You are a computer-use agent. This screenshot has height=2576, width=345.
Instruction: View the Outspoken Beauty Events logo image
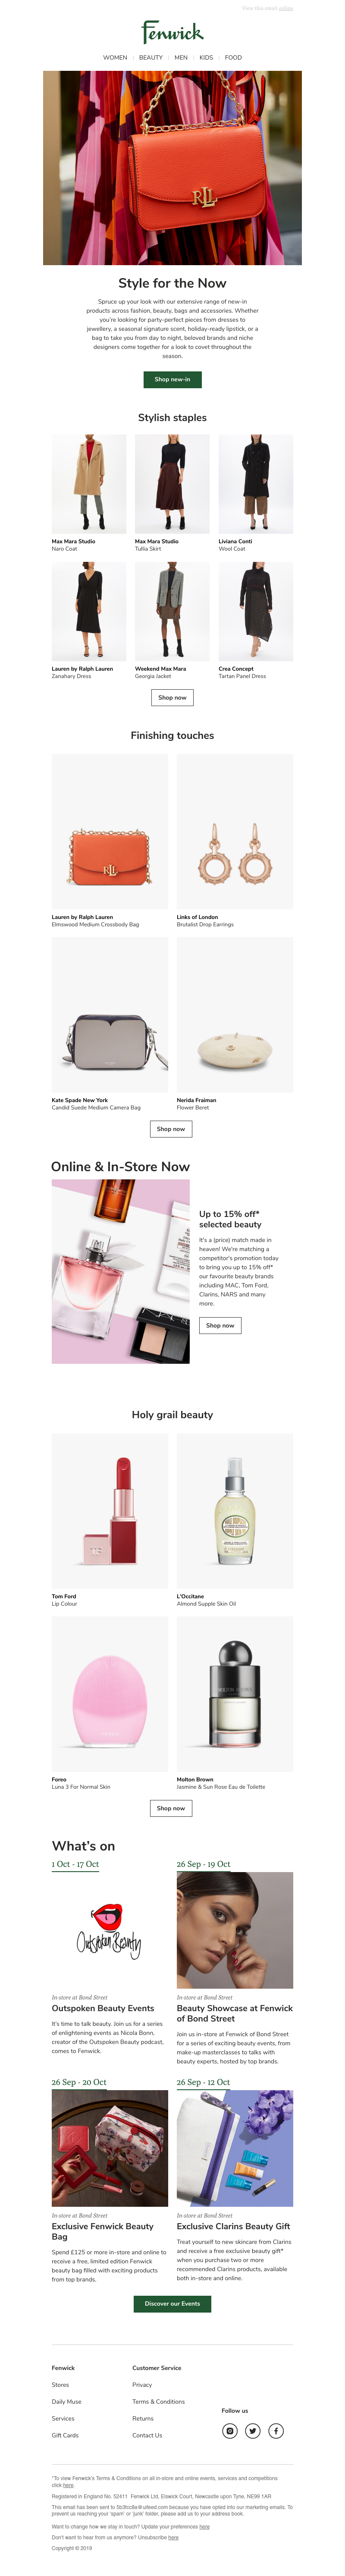tap(110, 1930)
